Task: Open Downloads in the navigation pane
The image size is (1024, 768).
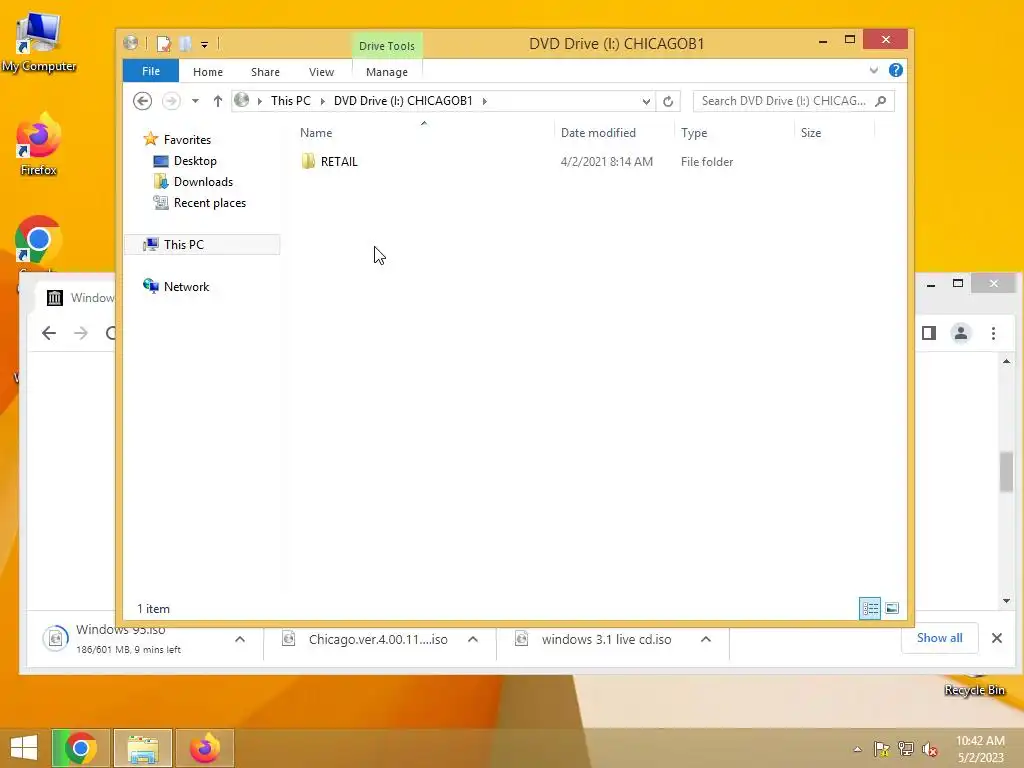Action: point(203,182)
